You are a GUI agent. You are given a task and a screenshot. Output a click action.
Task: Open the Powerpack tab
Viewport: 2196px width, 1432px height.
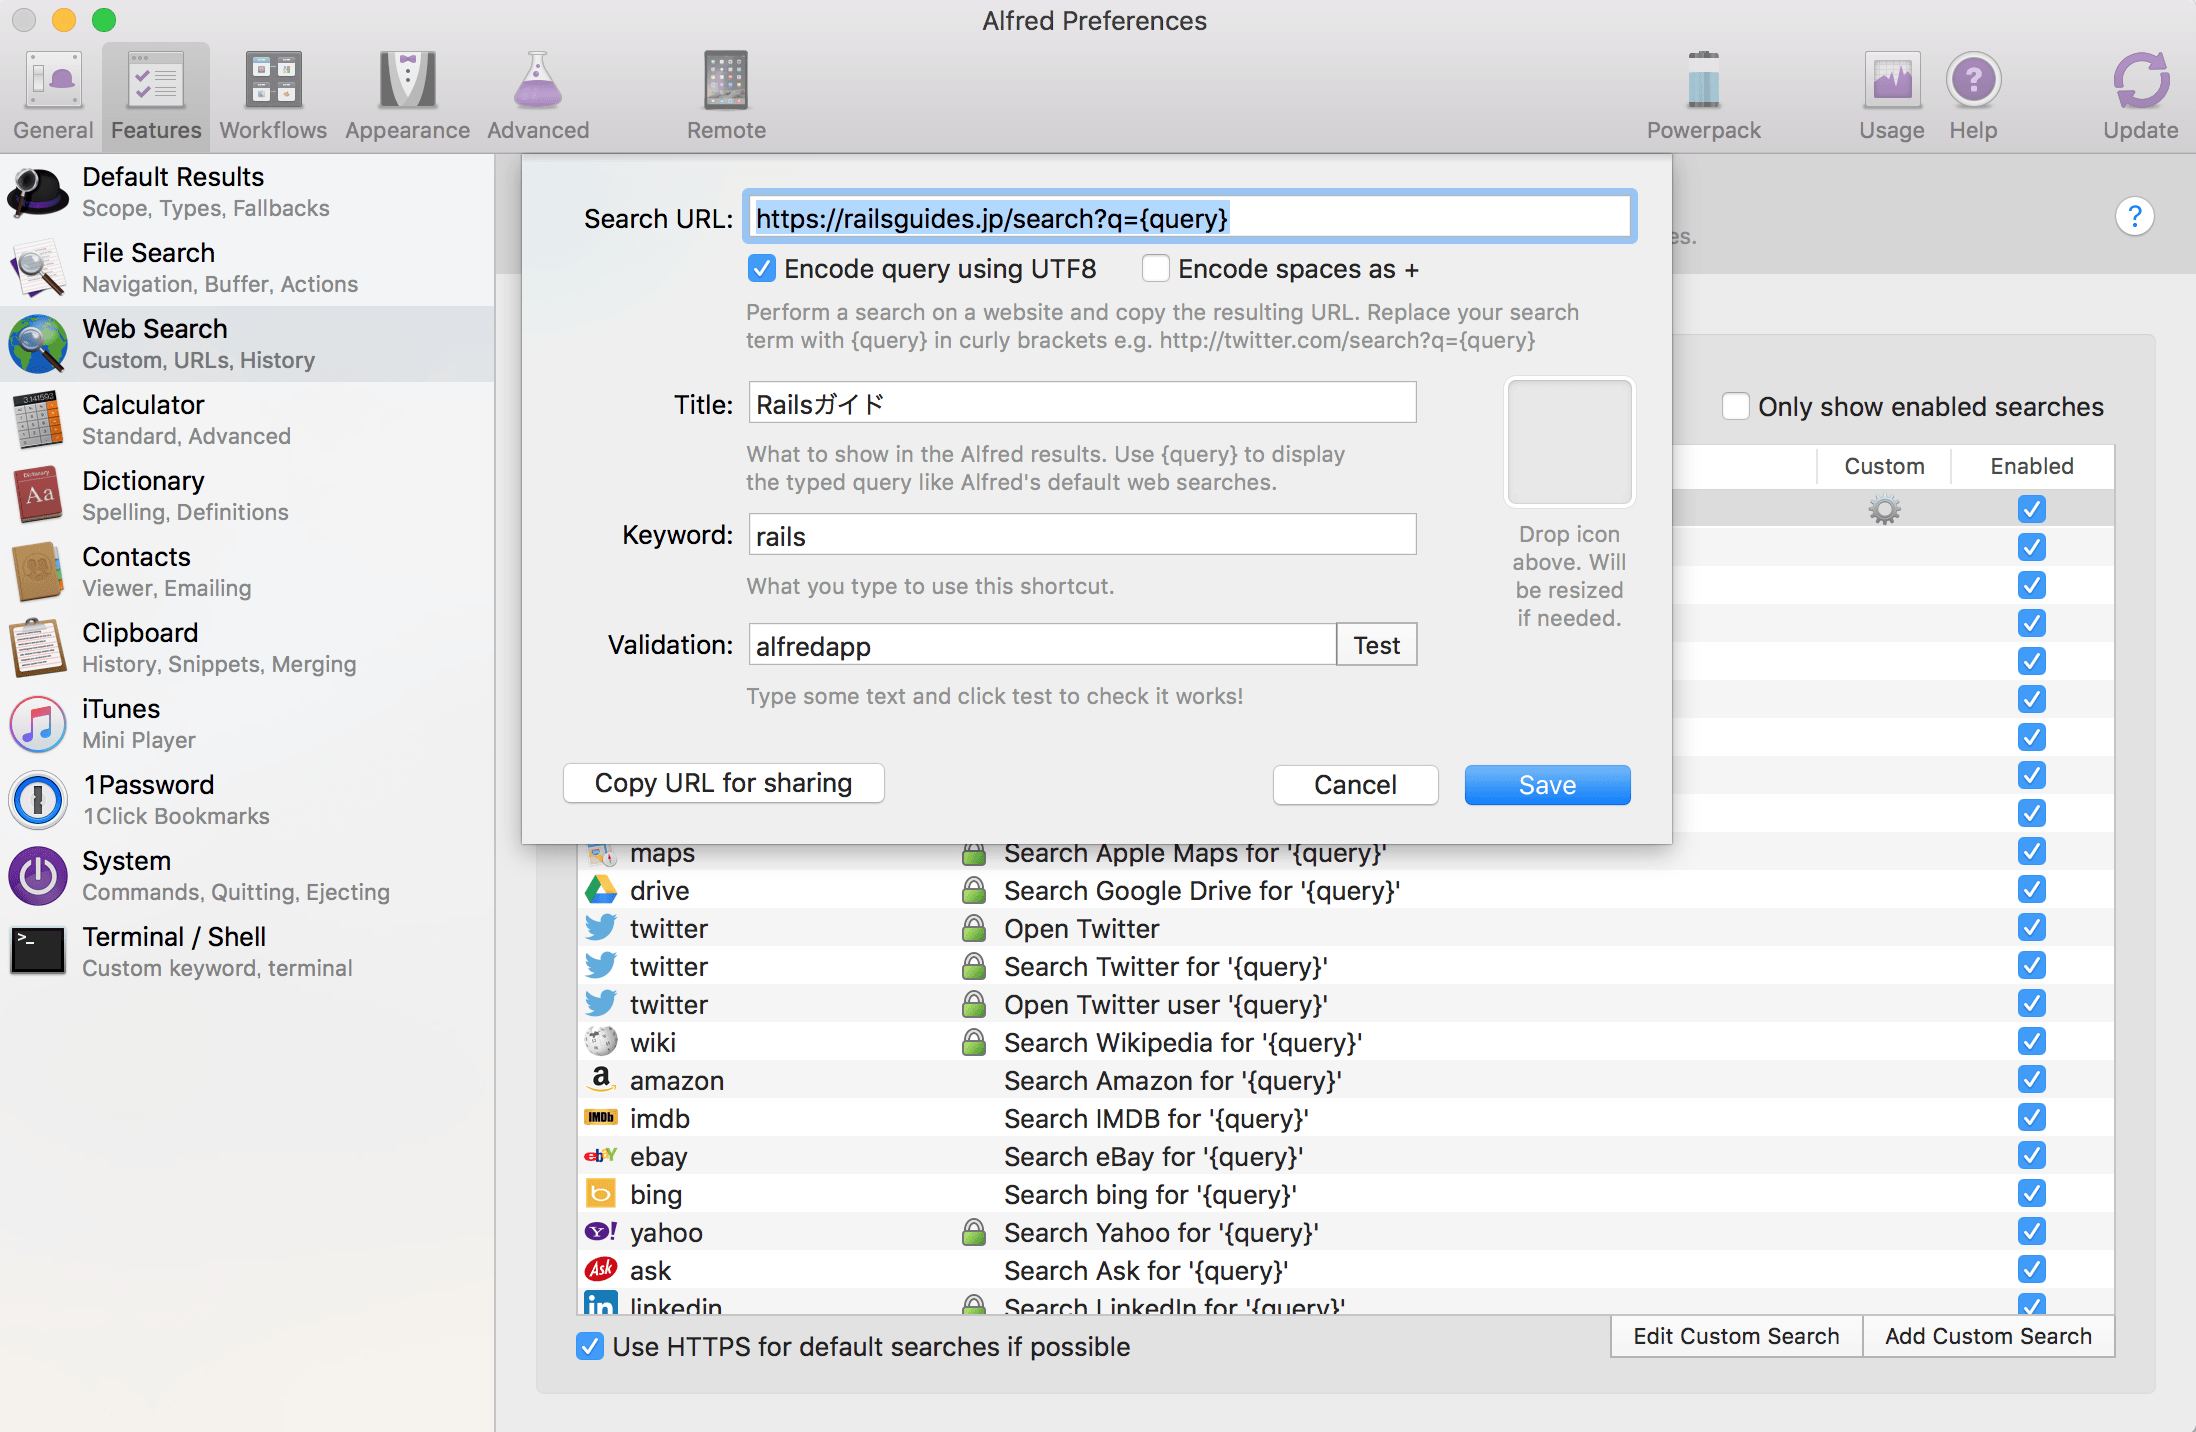click(1703, 96)
